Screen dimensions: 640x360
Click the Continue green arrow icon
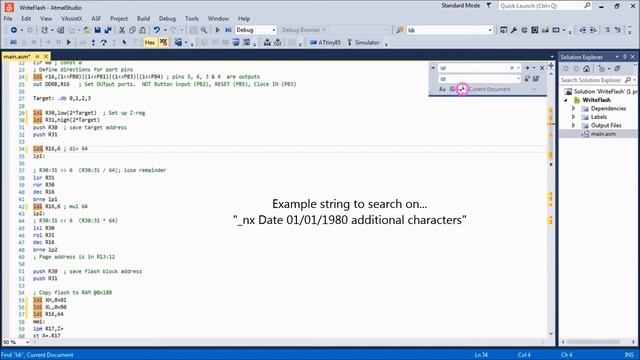(x=69, y=42)
